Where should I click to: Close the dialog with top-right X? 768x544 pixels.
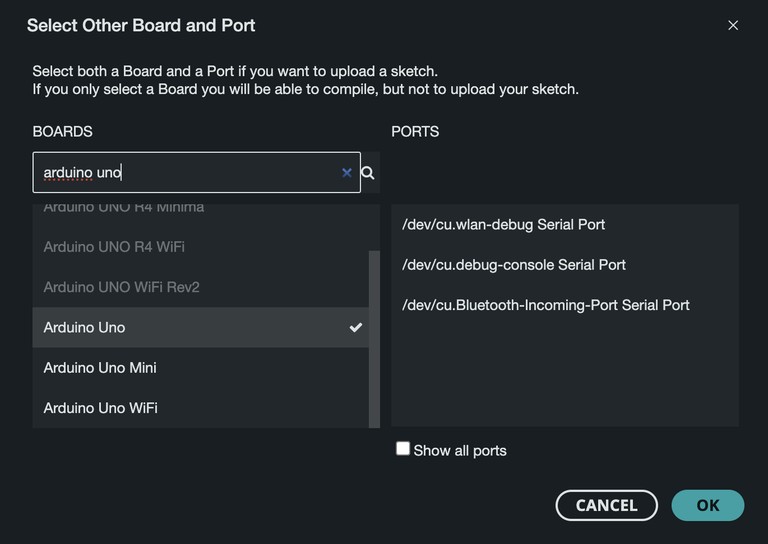click(733, 26)
